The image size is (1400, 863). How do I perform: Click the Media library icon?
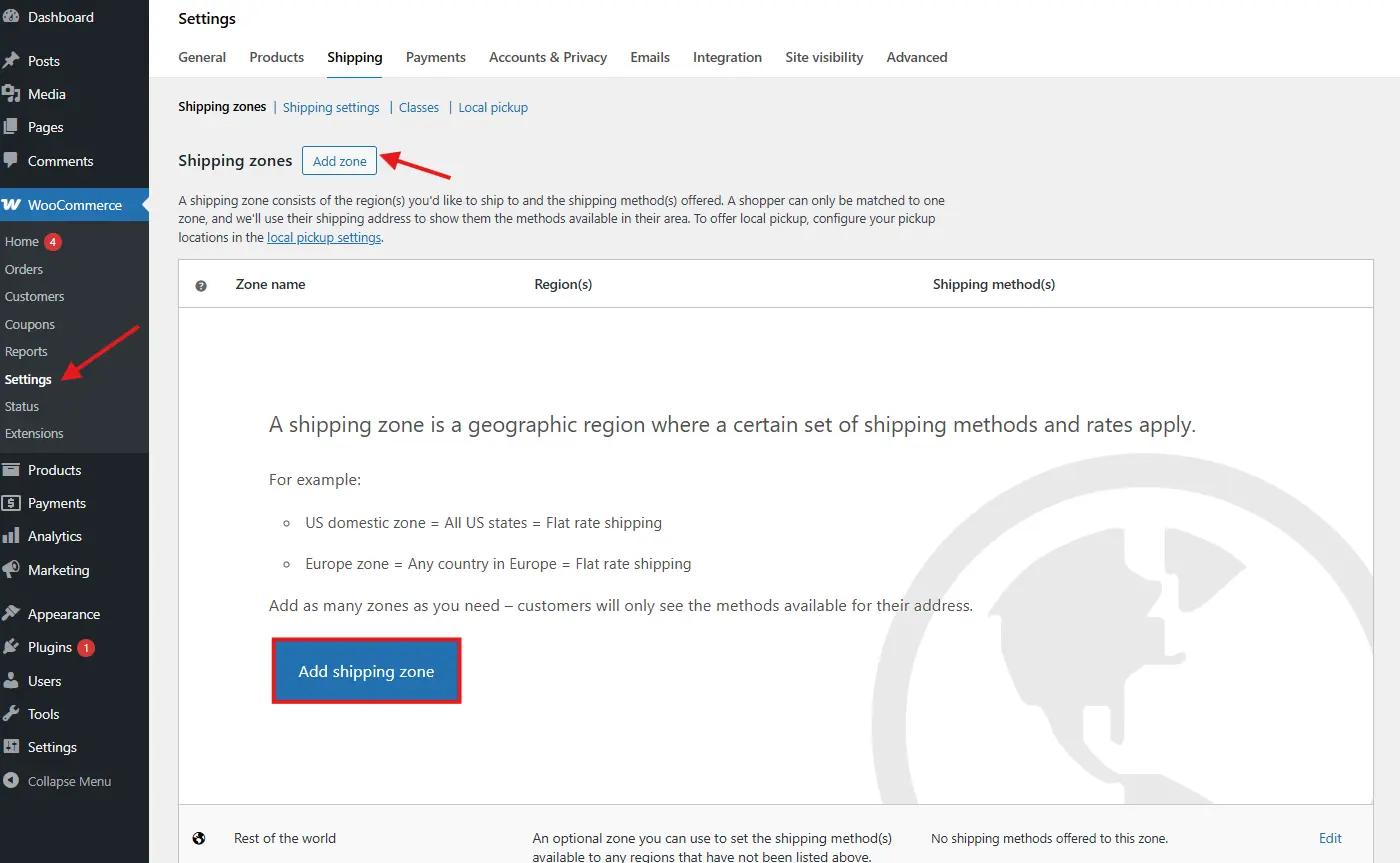pos(11,94)
